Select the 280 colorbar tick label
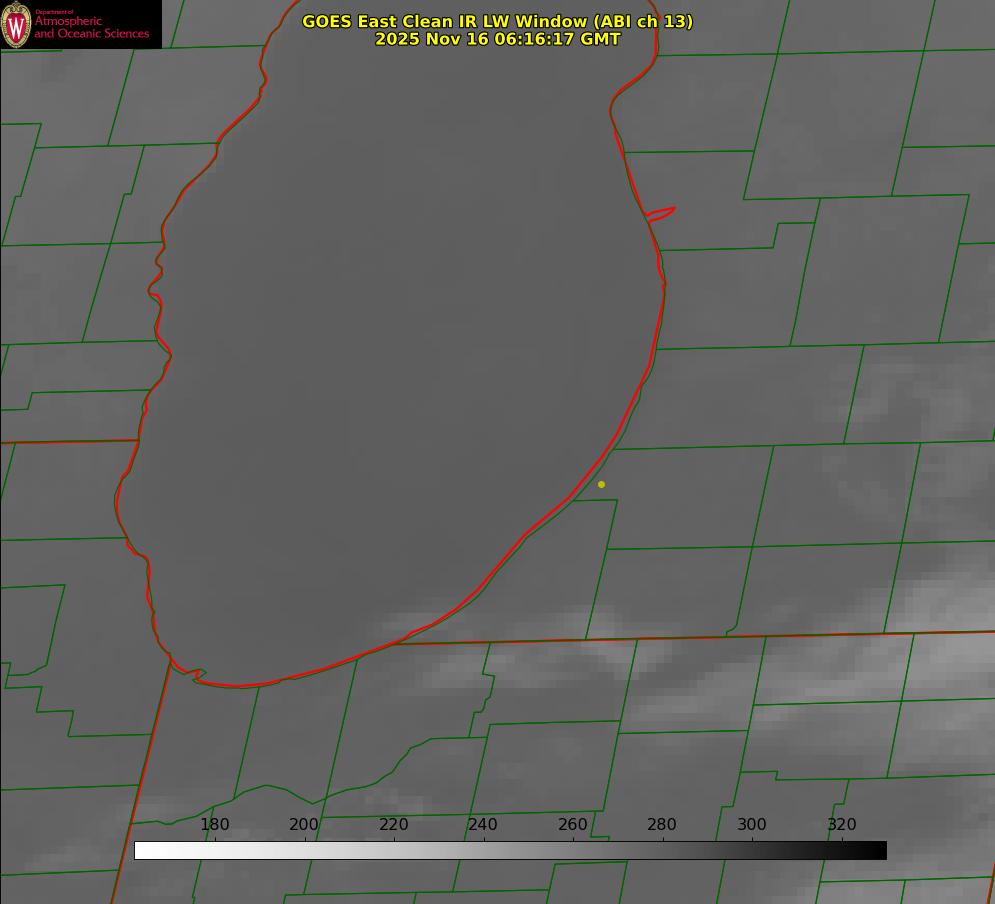This screenshot has width=995, height=904. coord(662,825)
